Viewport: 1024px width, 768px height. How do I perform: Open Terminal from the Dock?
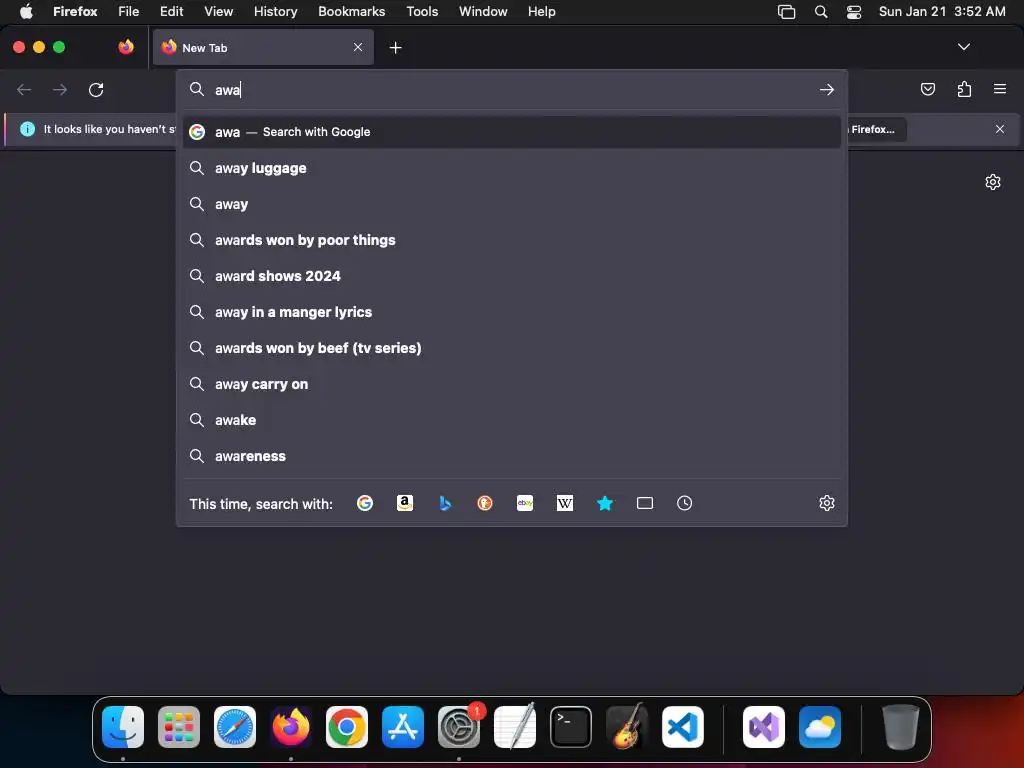[571, 727]
